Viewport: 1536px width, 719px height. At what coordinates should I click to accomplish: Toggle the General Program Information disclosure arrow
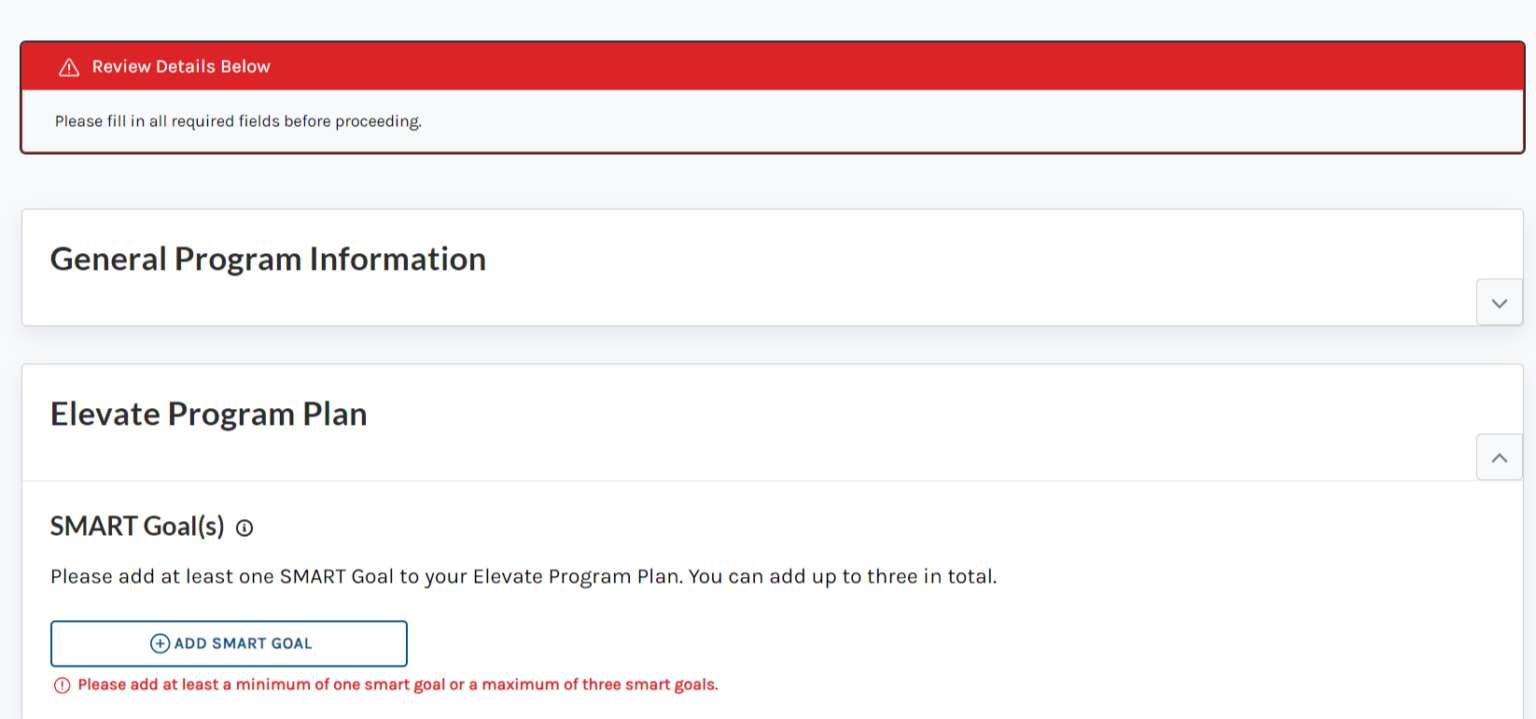pos(1498,301)
